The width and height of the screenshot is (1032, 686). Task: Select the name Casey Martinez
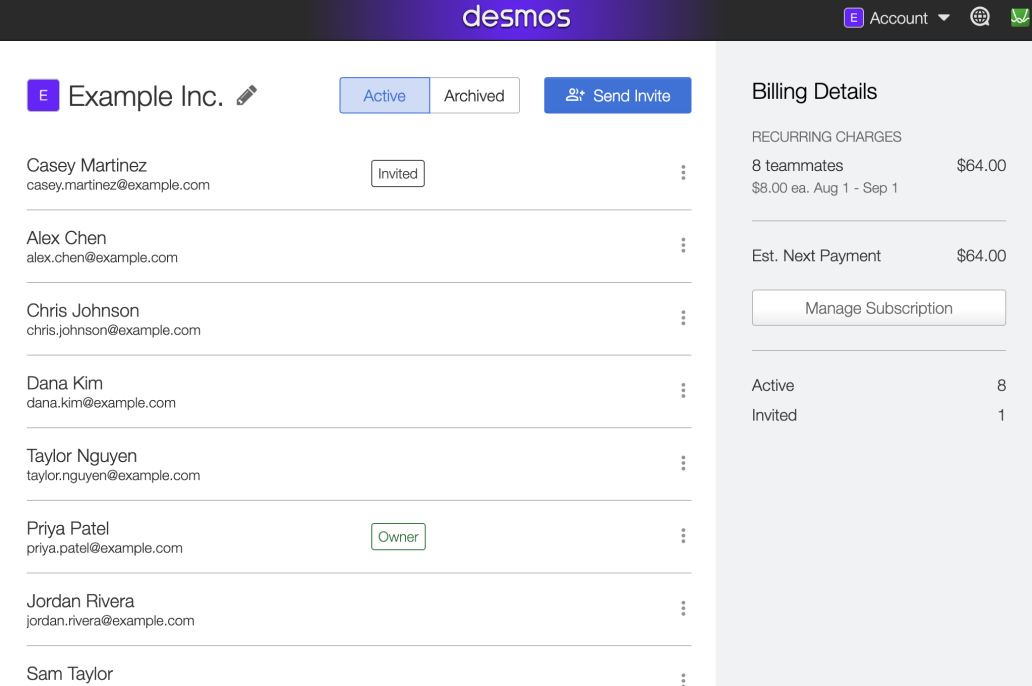click(x=86, y=165)
